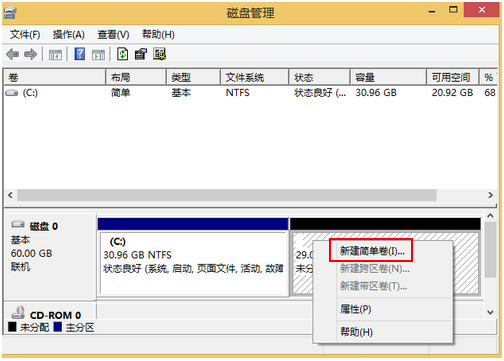Open the 查看(V) menu

pyautogui.click(x=113, y=34)
